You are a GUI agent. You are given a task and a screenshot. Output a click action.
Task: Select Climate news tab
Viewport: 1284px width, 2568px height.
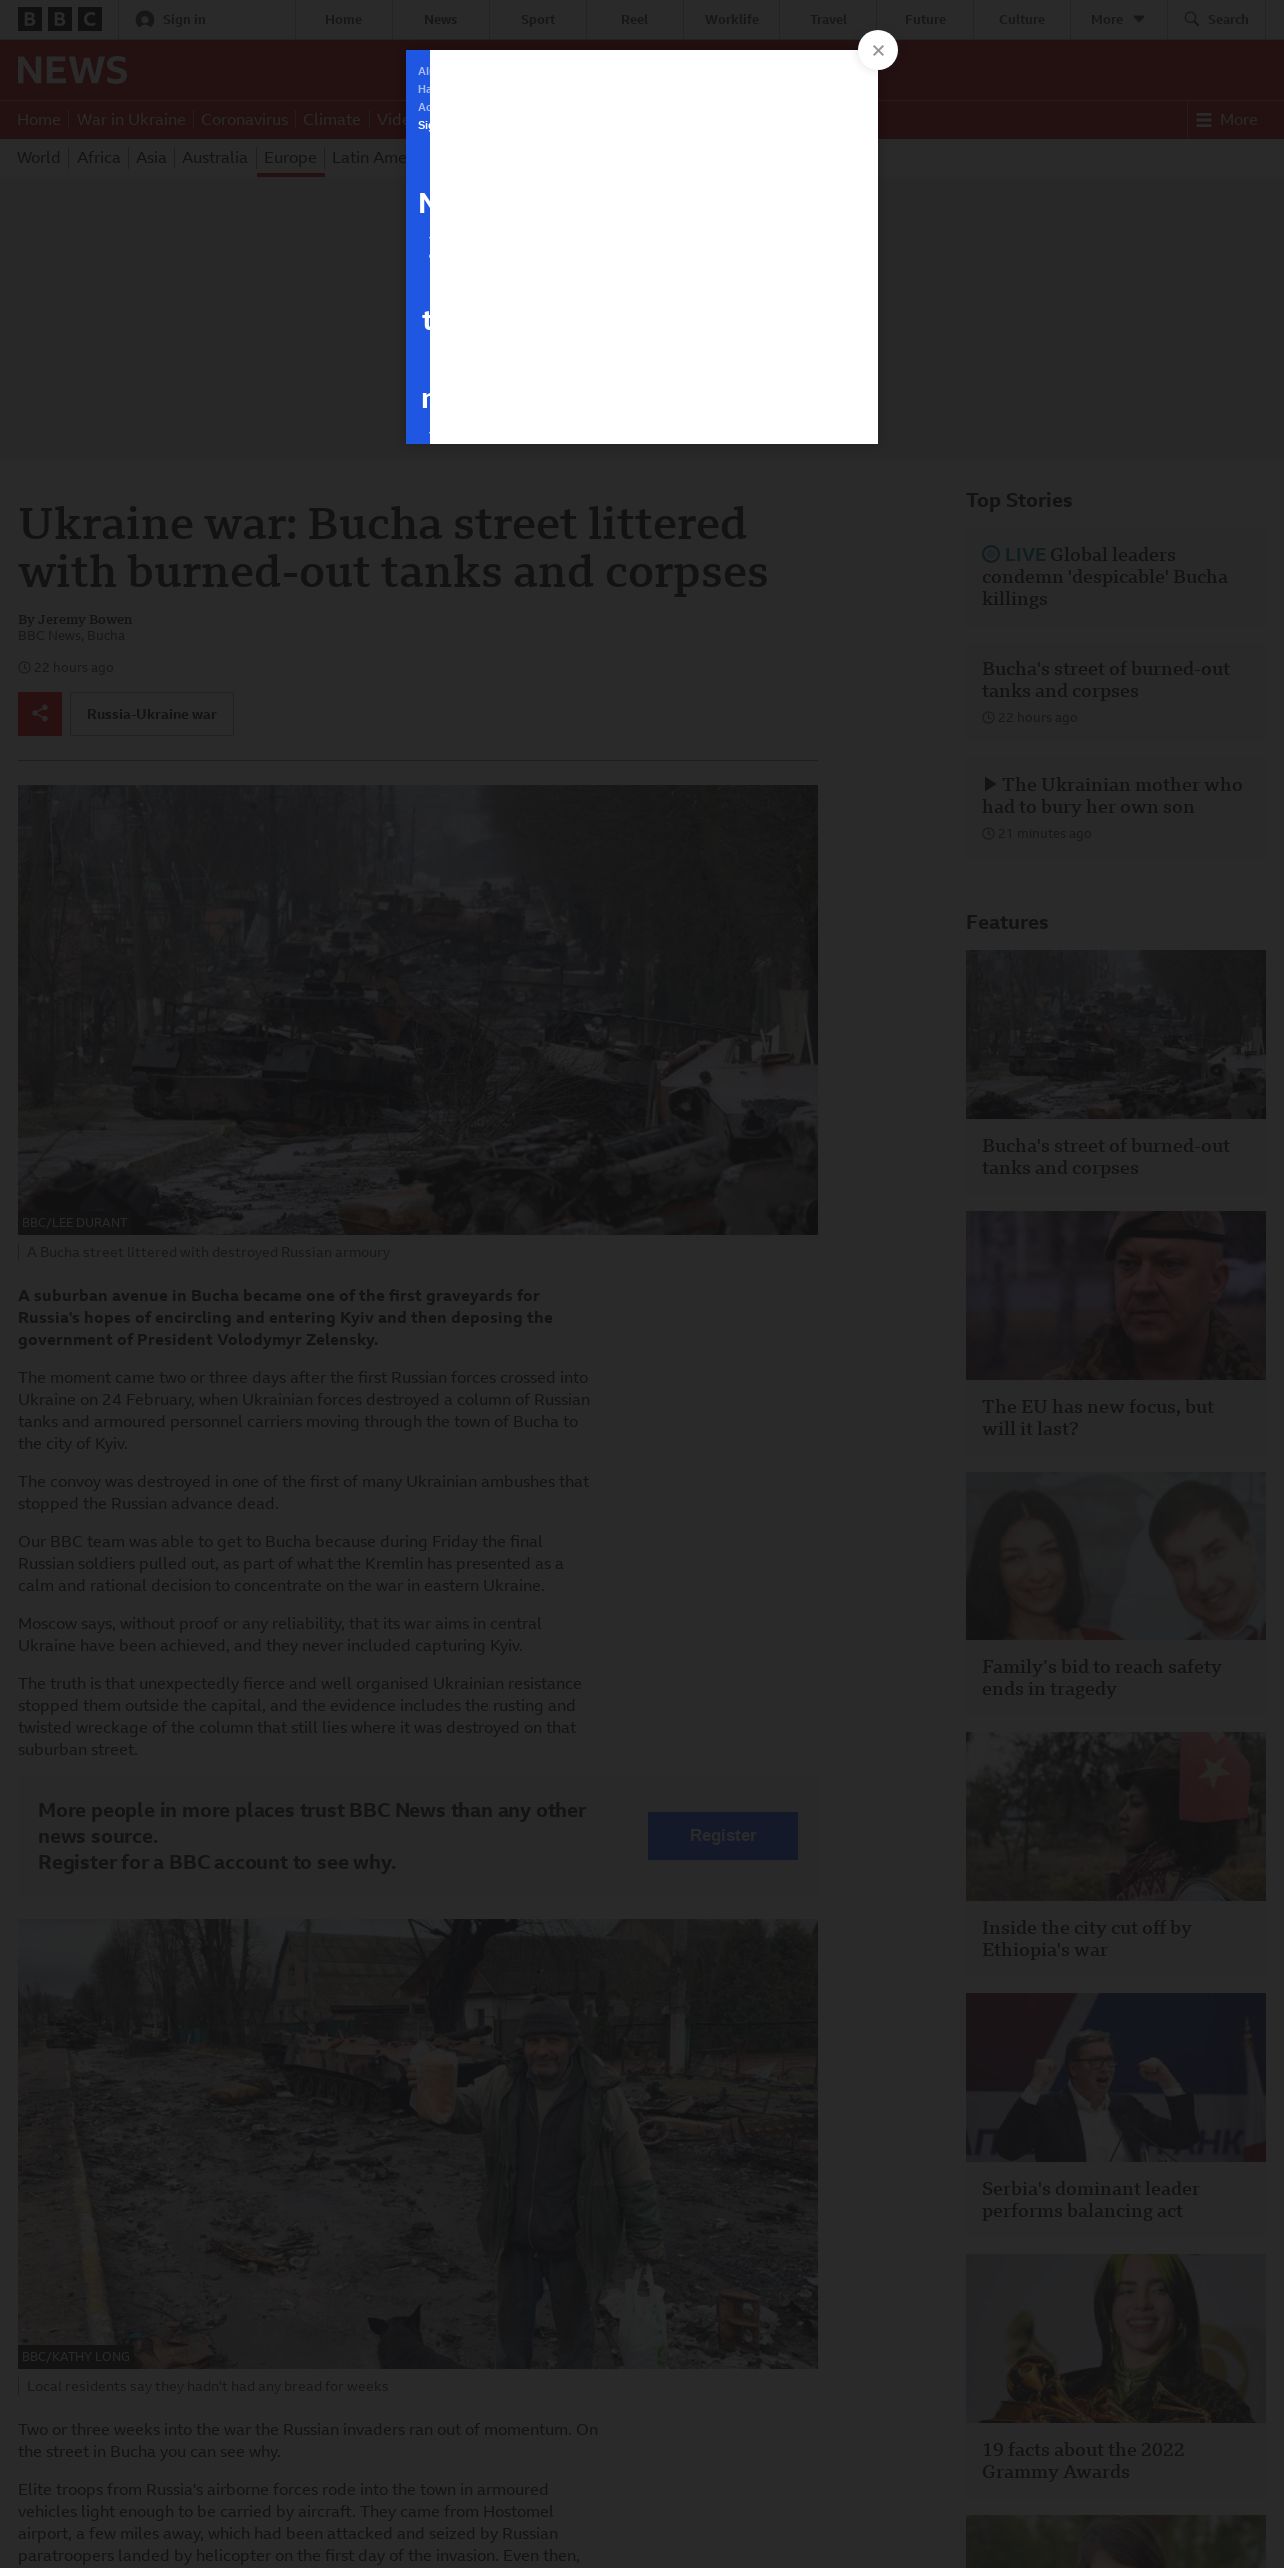[x=331, y=120]
